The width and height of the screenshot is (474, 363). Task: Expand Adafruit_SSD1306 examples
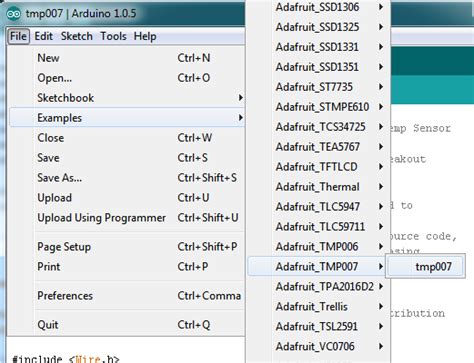(318, 7)
